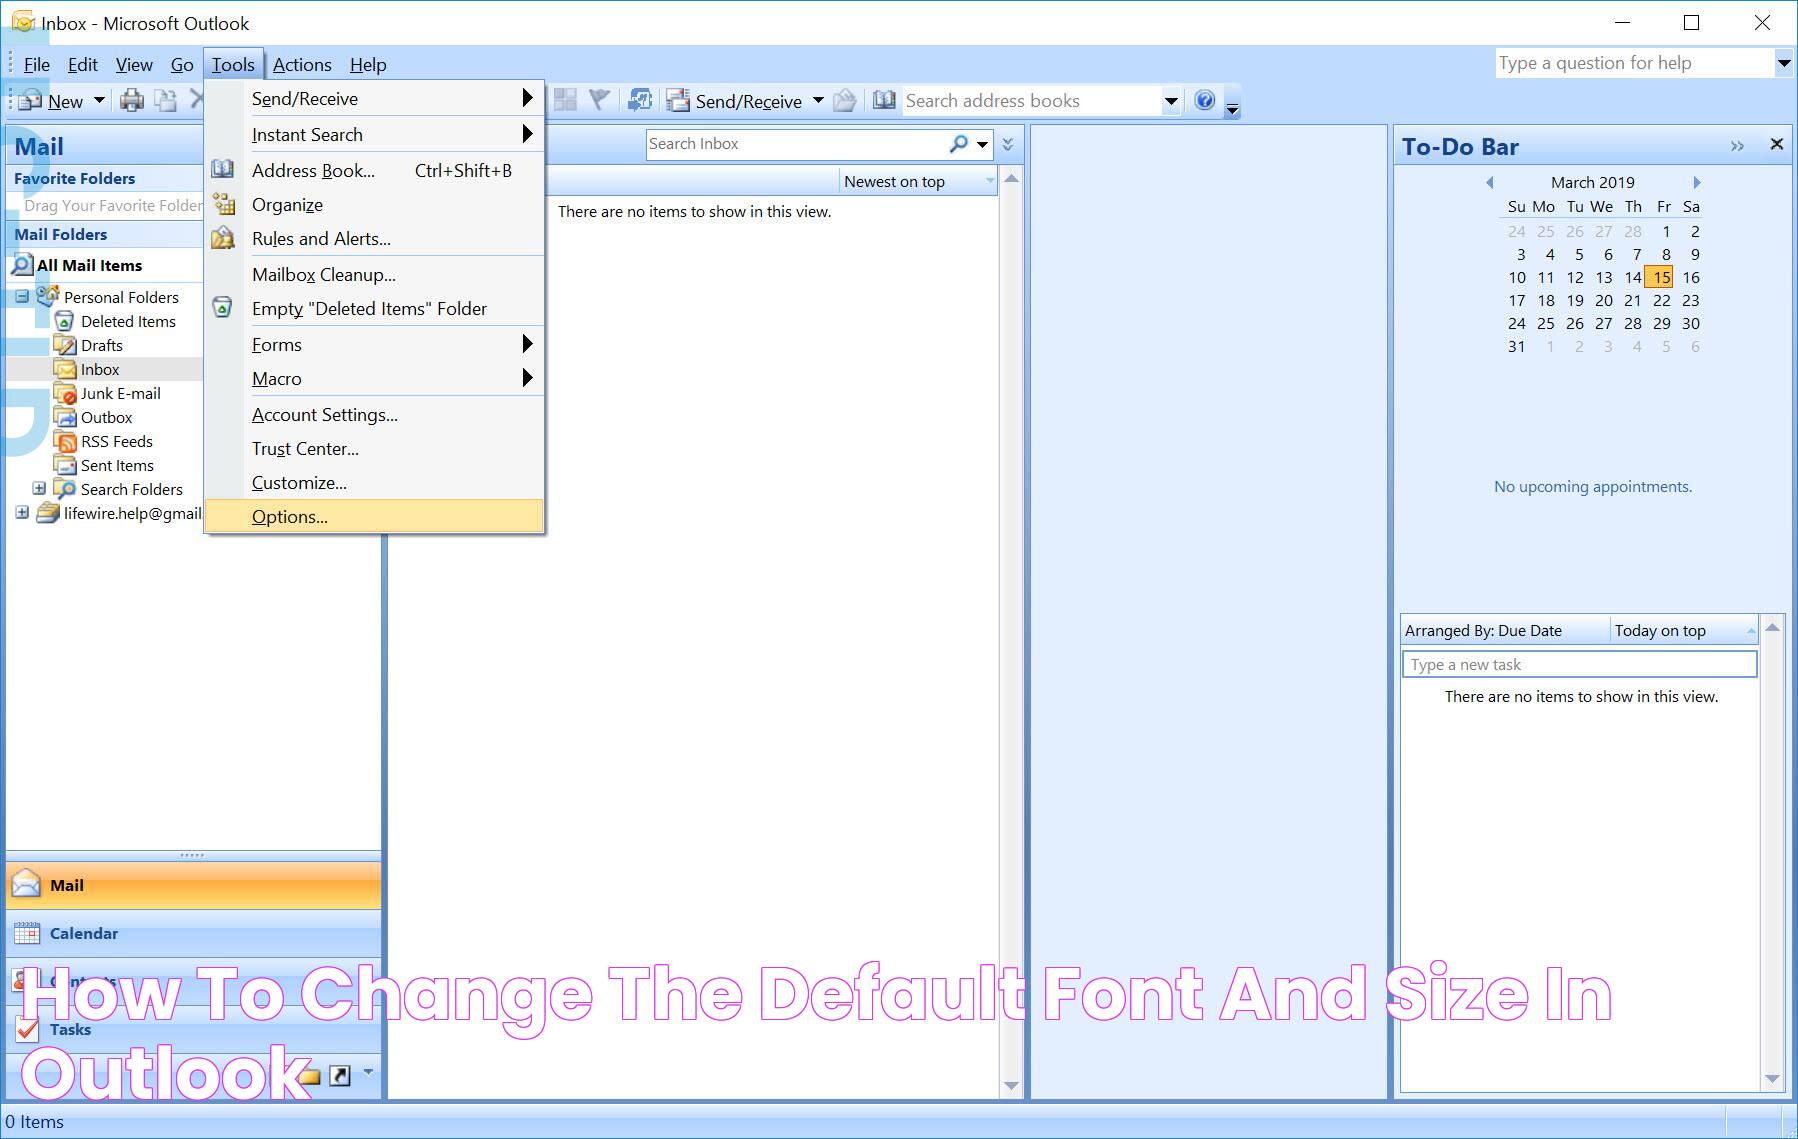The image size is (1798, 1139).
Task: Click the New mail message button
Action: (x=52, y=101)
